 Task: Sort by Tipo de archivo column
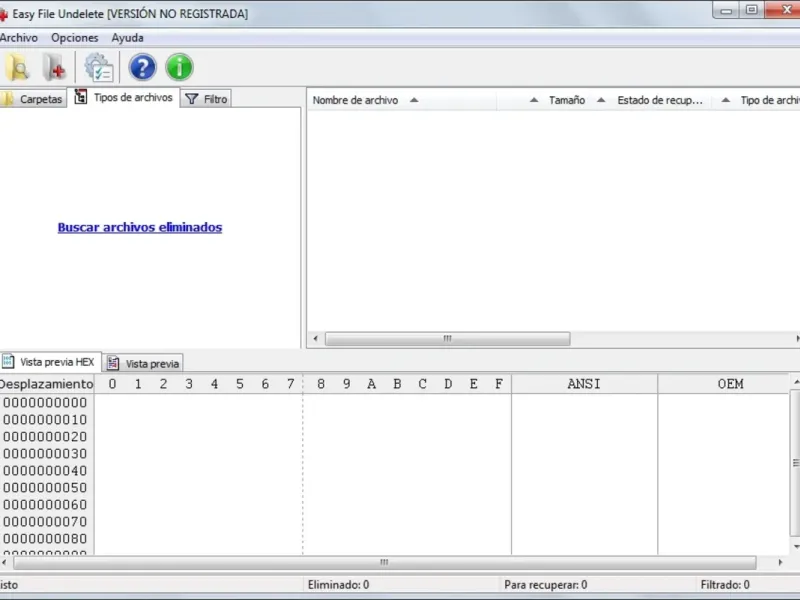(x=770, y=100)
